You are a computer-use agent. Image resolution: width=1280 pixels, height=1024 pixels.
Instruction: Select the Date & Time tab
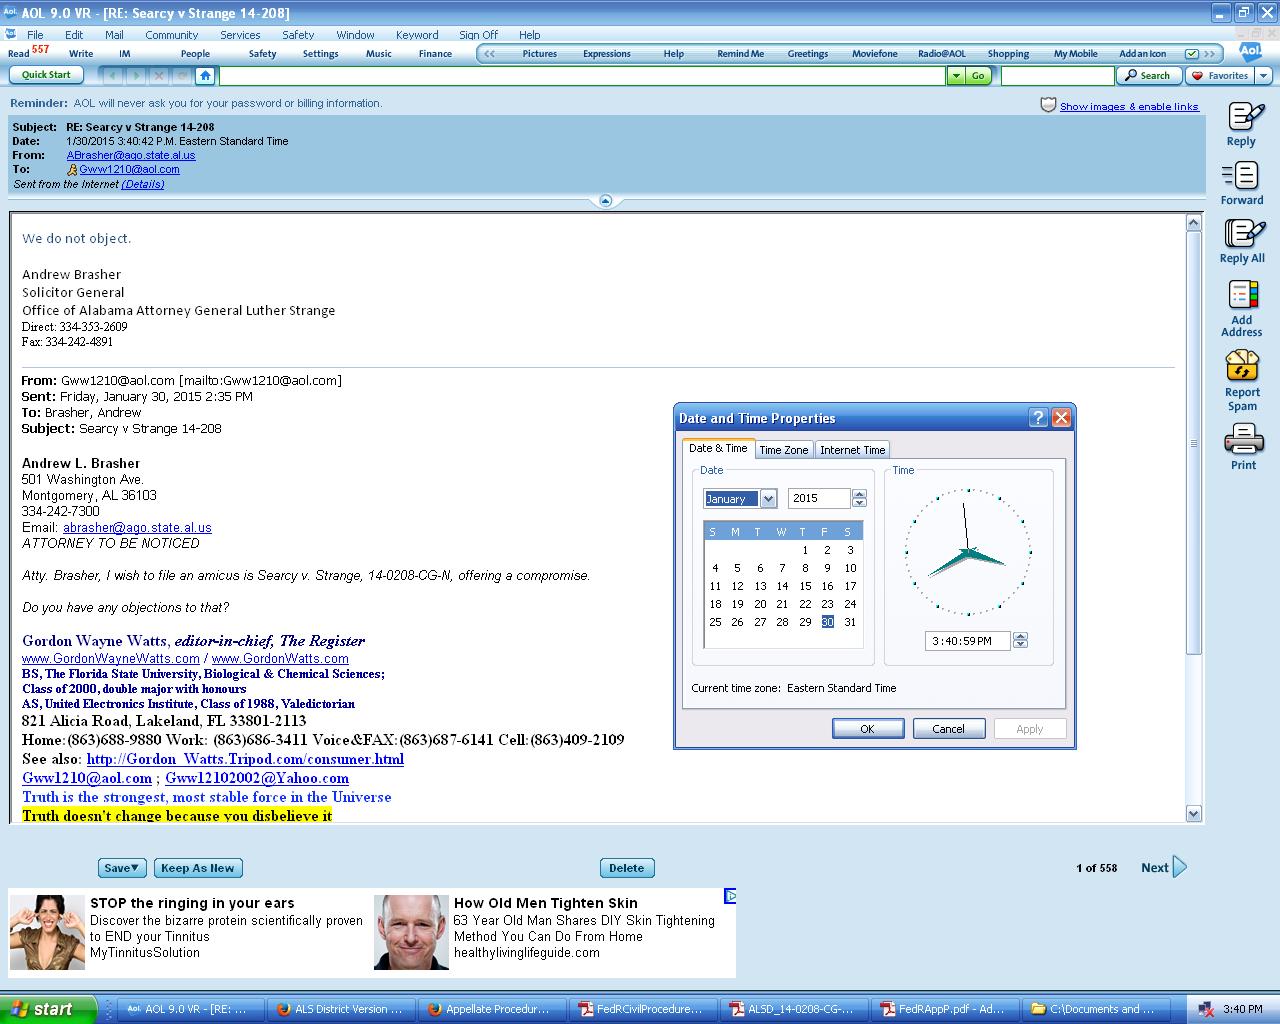718,448
